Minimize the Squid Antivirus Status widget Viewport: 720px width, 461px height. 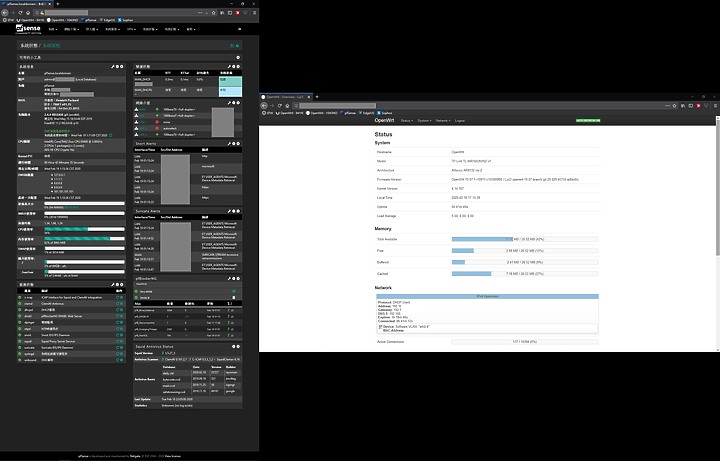click(x=234, y=347)
